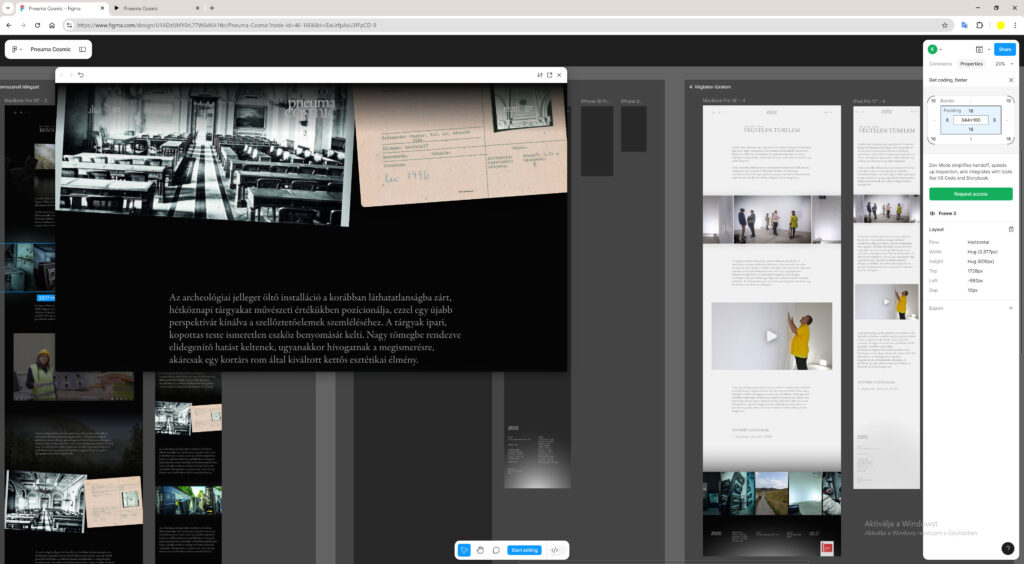1024x564 pixels.
Task: Select the Hand tool
Action: coord(480,550)
